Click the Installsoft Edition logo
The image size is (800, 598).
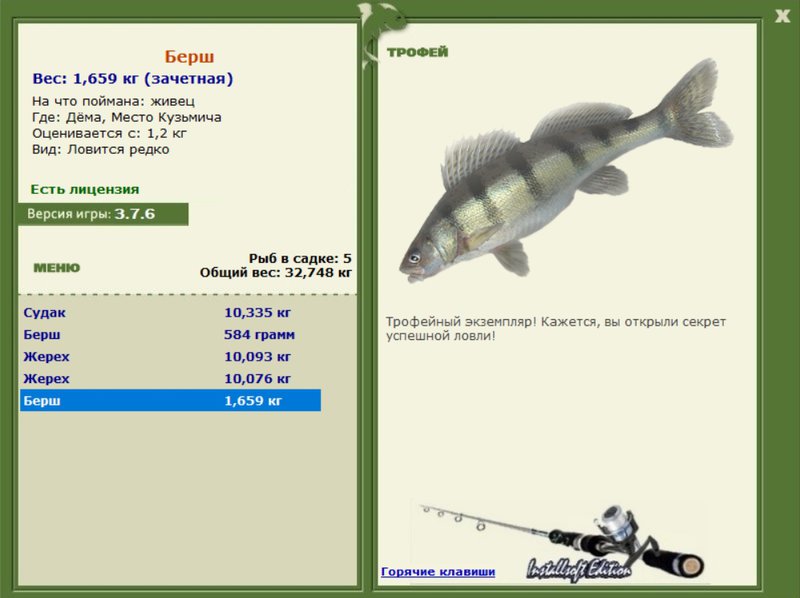tap(580, 568)
